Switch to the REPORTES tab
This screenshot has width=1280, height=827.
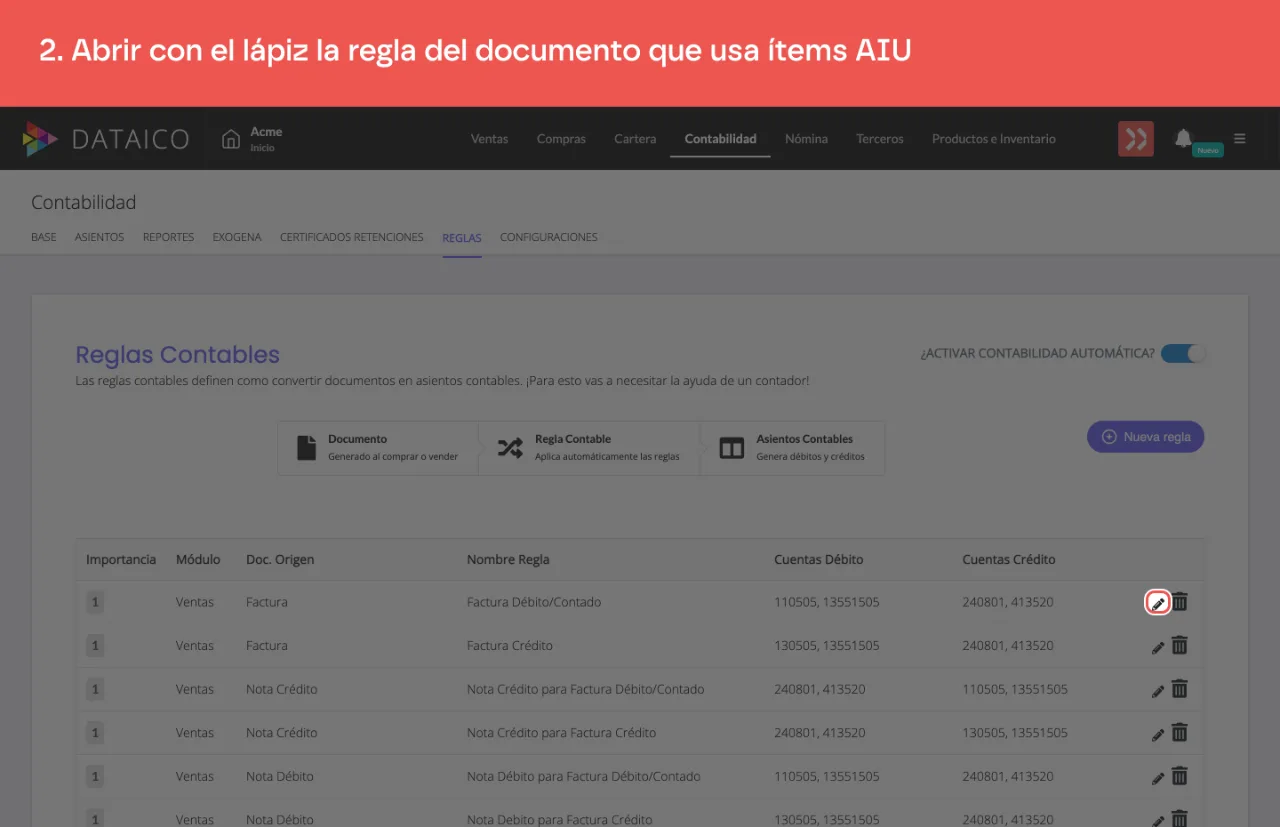pos(169,238)
